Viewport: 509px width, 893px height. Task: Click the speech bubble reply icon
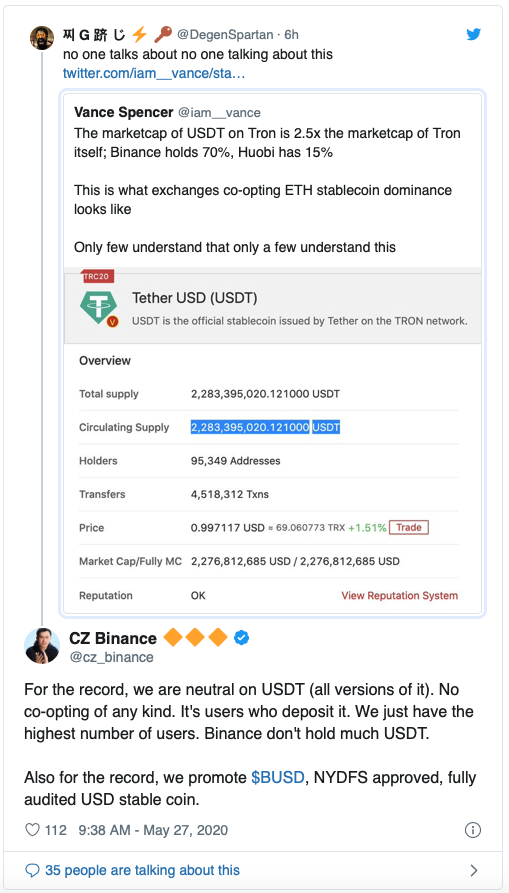[33, 870]
